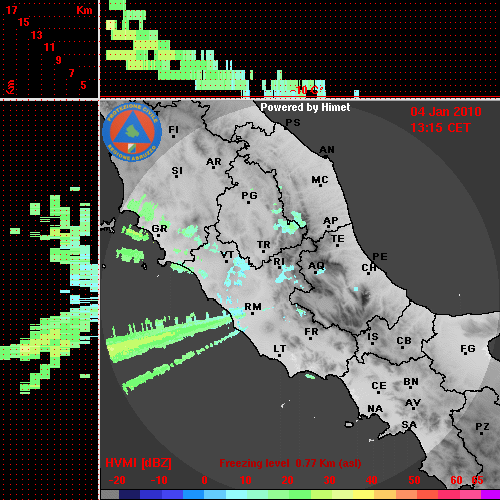Click the '-10 C°' isotherm label
The image size is (500, 500).
(x=307, y=90)
